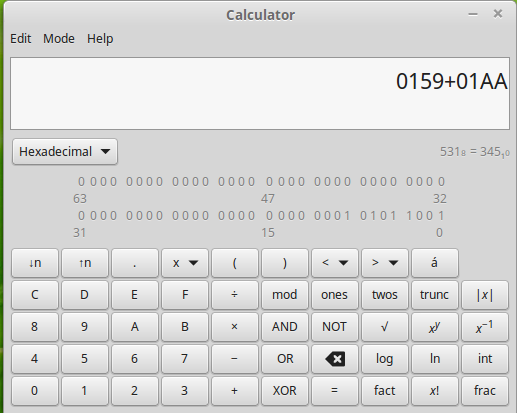Click the superscript ↑n button
Image resolution: width=517 pixels, height=413 pixels.
tap(85, 263)
